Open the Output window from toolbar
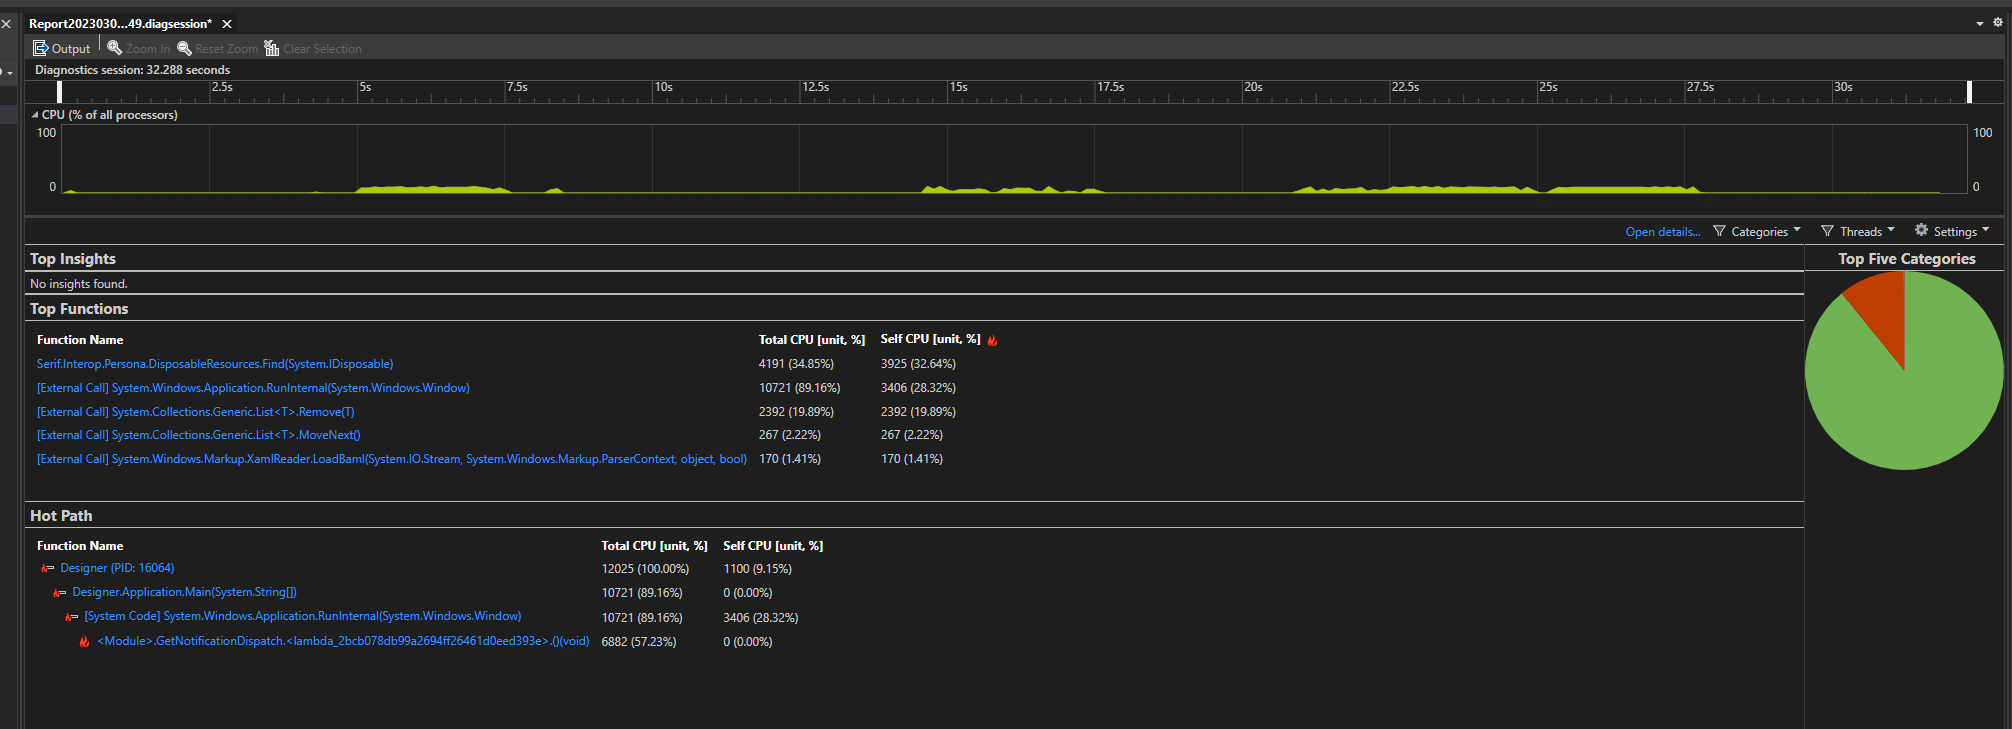This screenshot has height=729, width=2012. pyautogui.click(x=61, y=48)
